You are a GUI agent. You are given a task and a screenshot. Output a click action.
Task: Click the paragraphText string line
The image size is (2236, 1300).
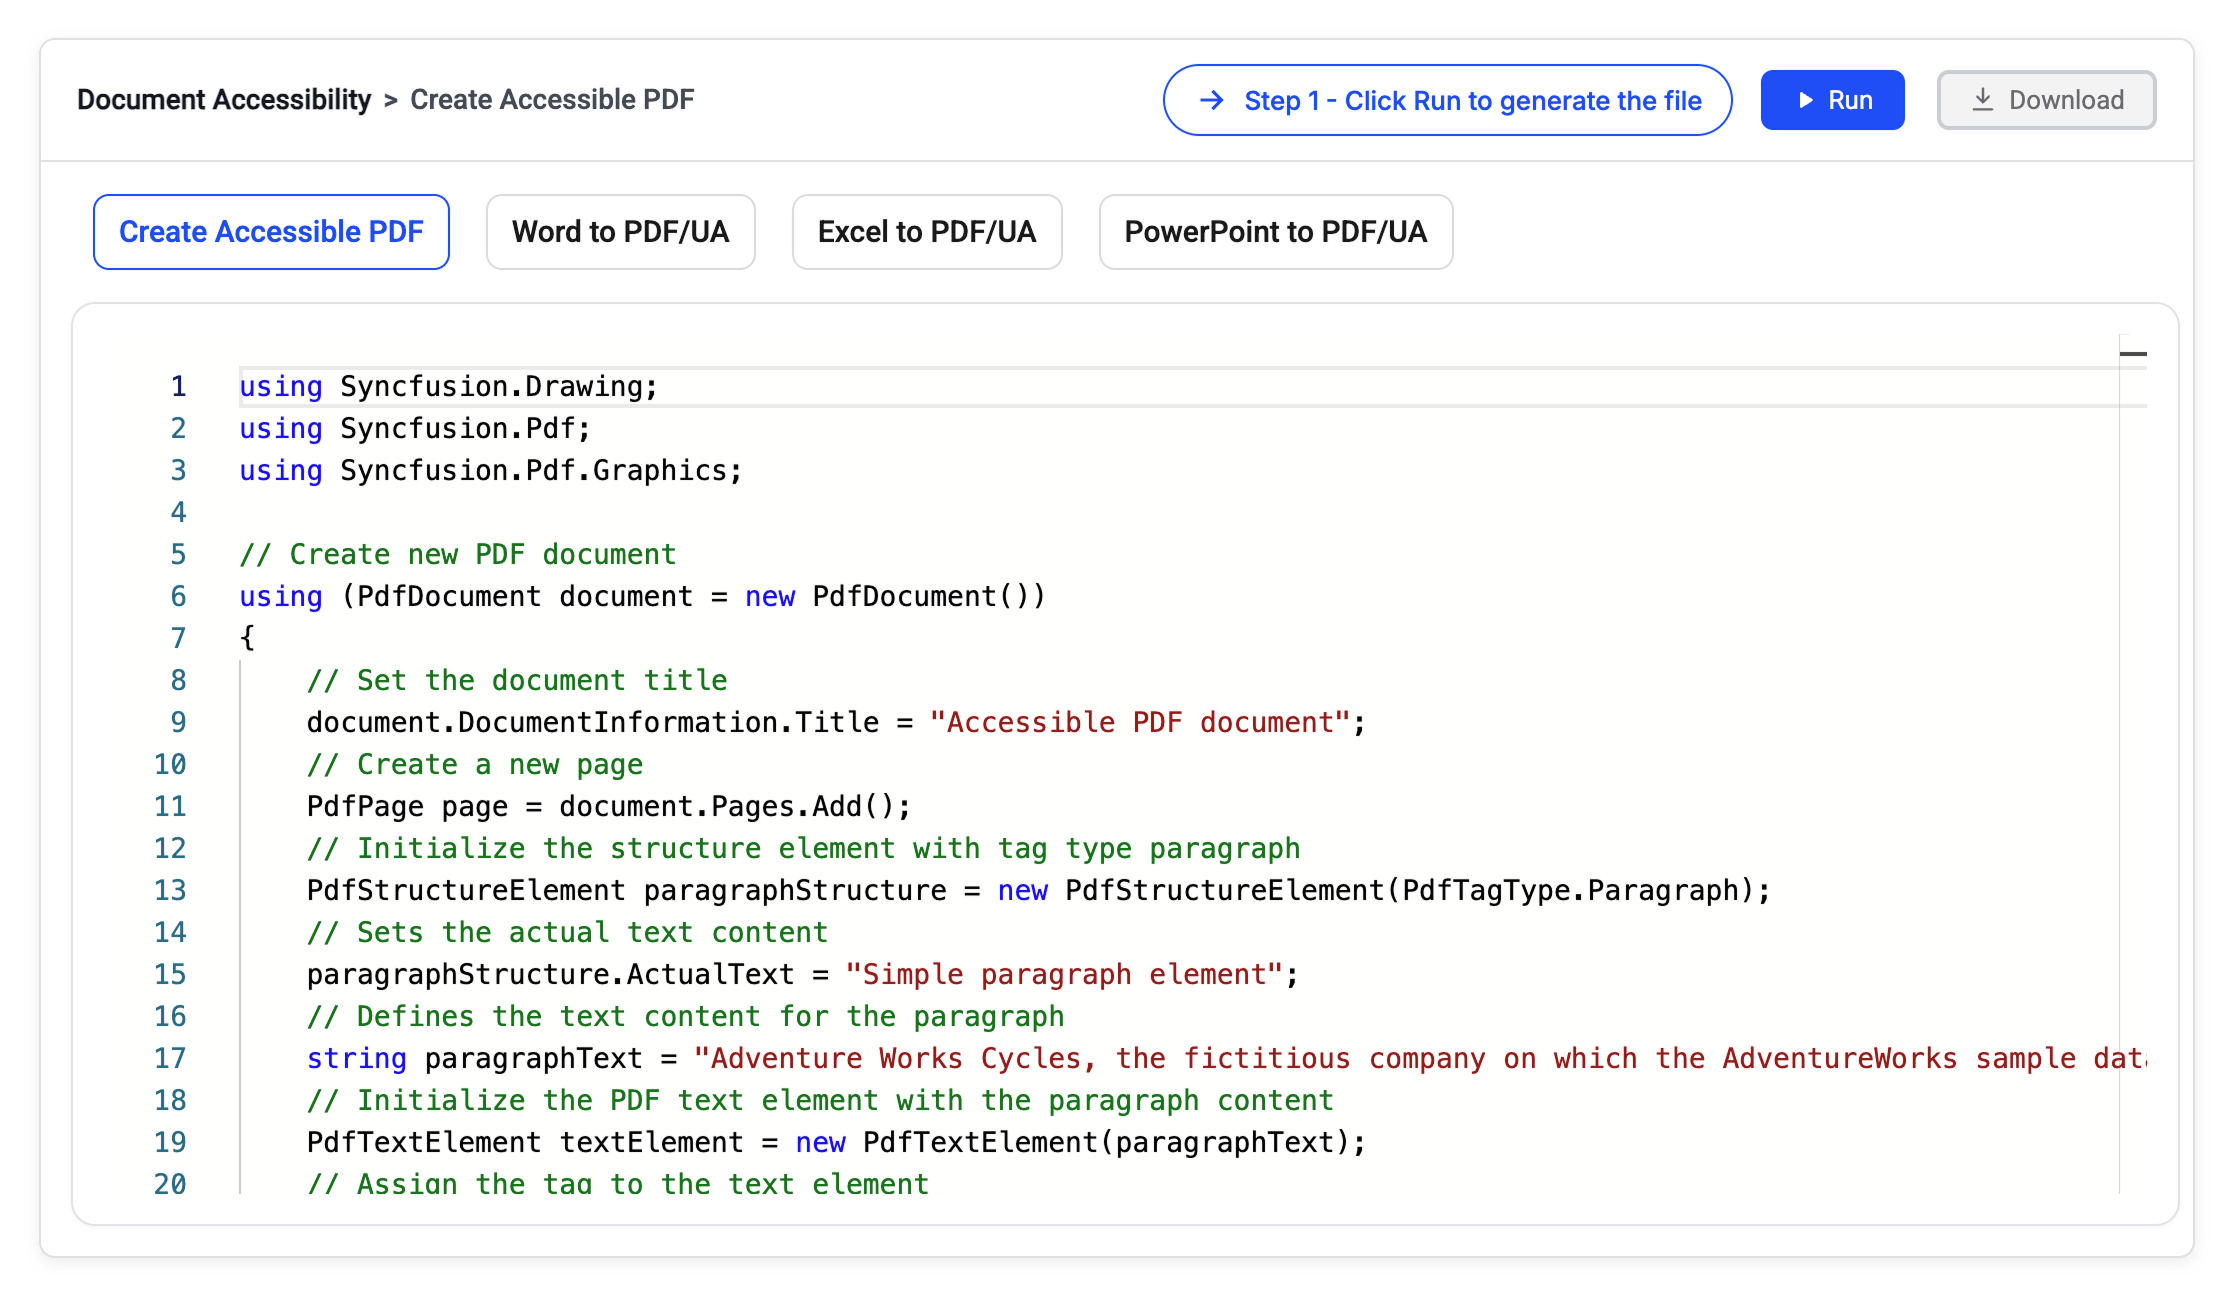point(1226,1059)
